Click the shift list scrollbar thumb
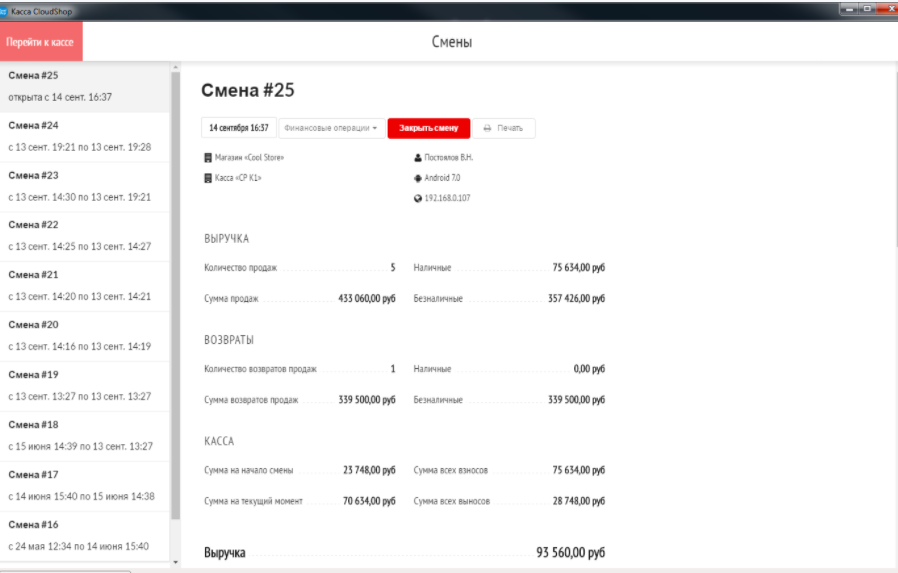This screenshot has height=573, width=898. pyautogui.click(x=175, y=296)
